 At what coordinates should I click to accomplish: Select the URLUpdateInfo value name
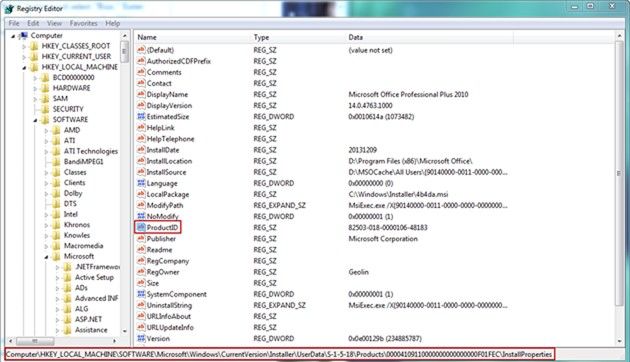[x=170, y=327]
